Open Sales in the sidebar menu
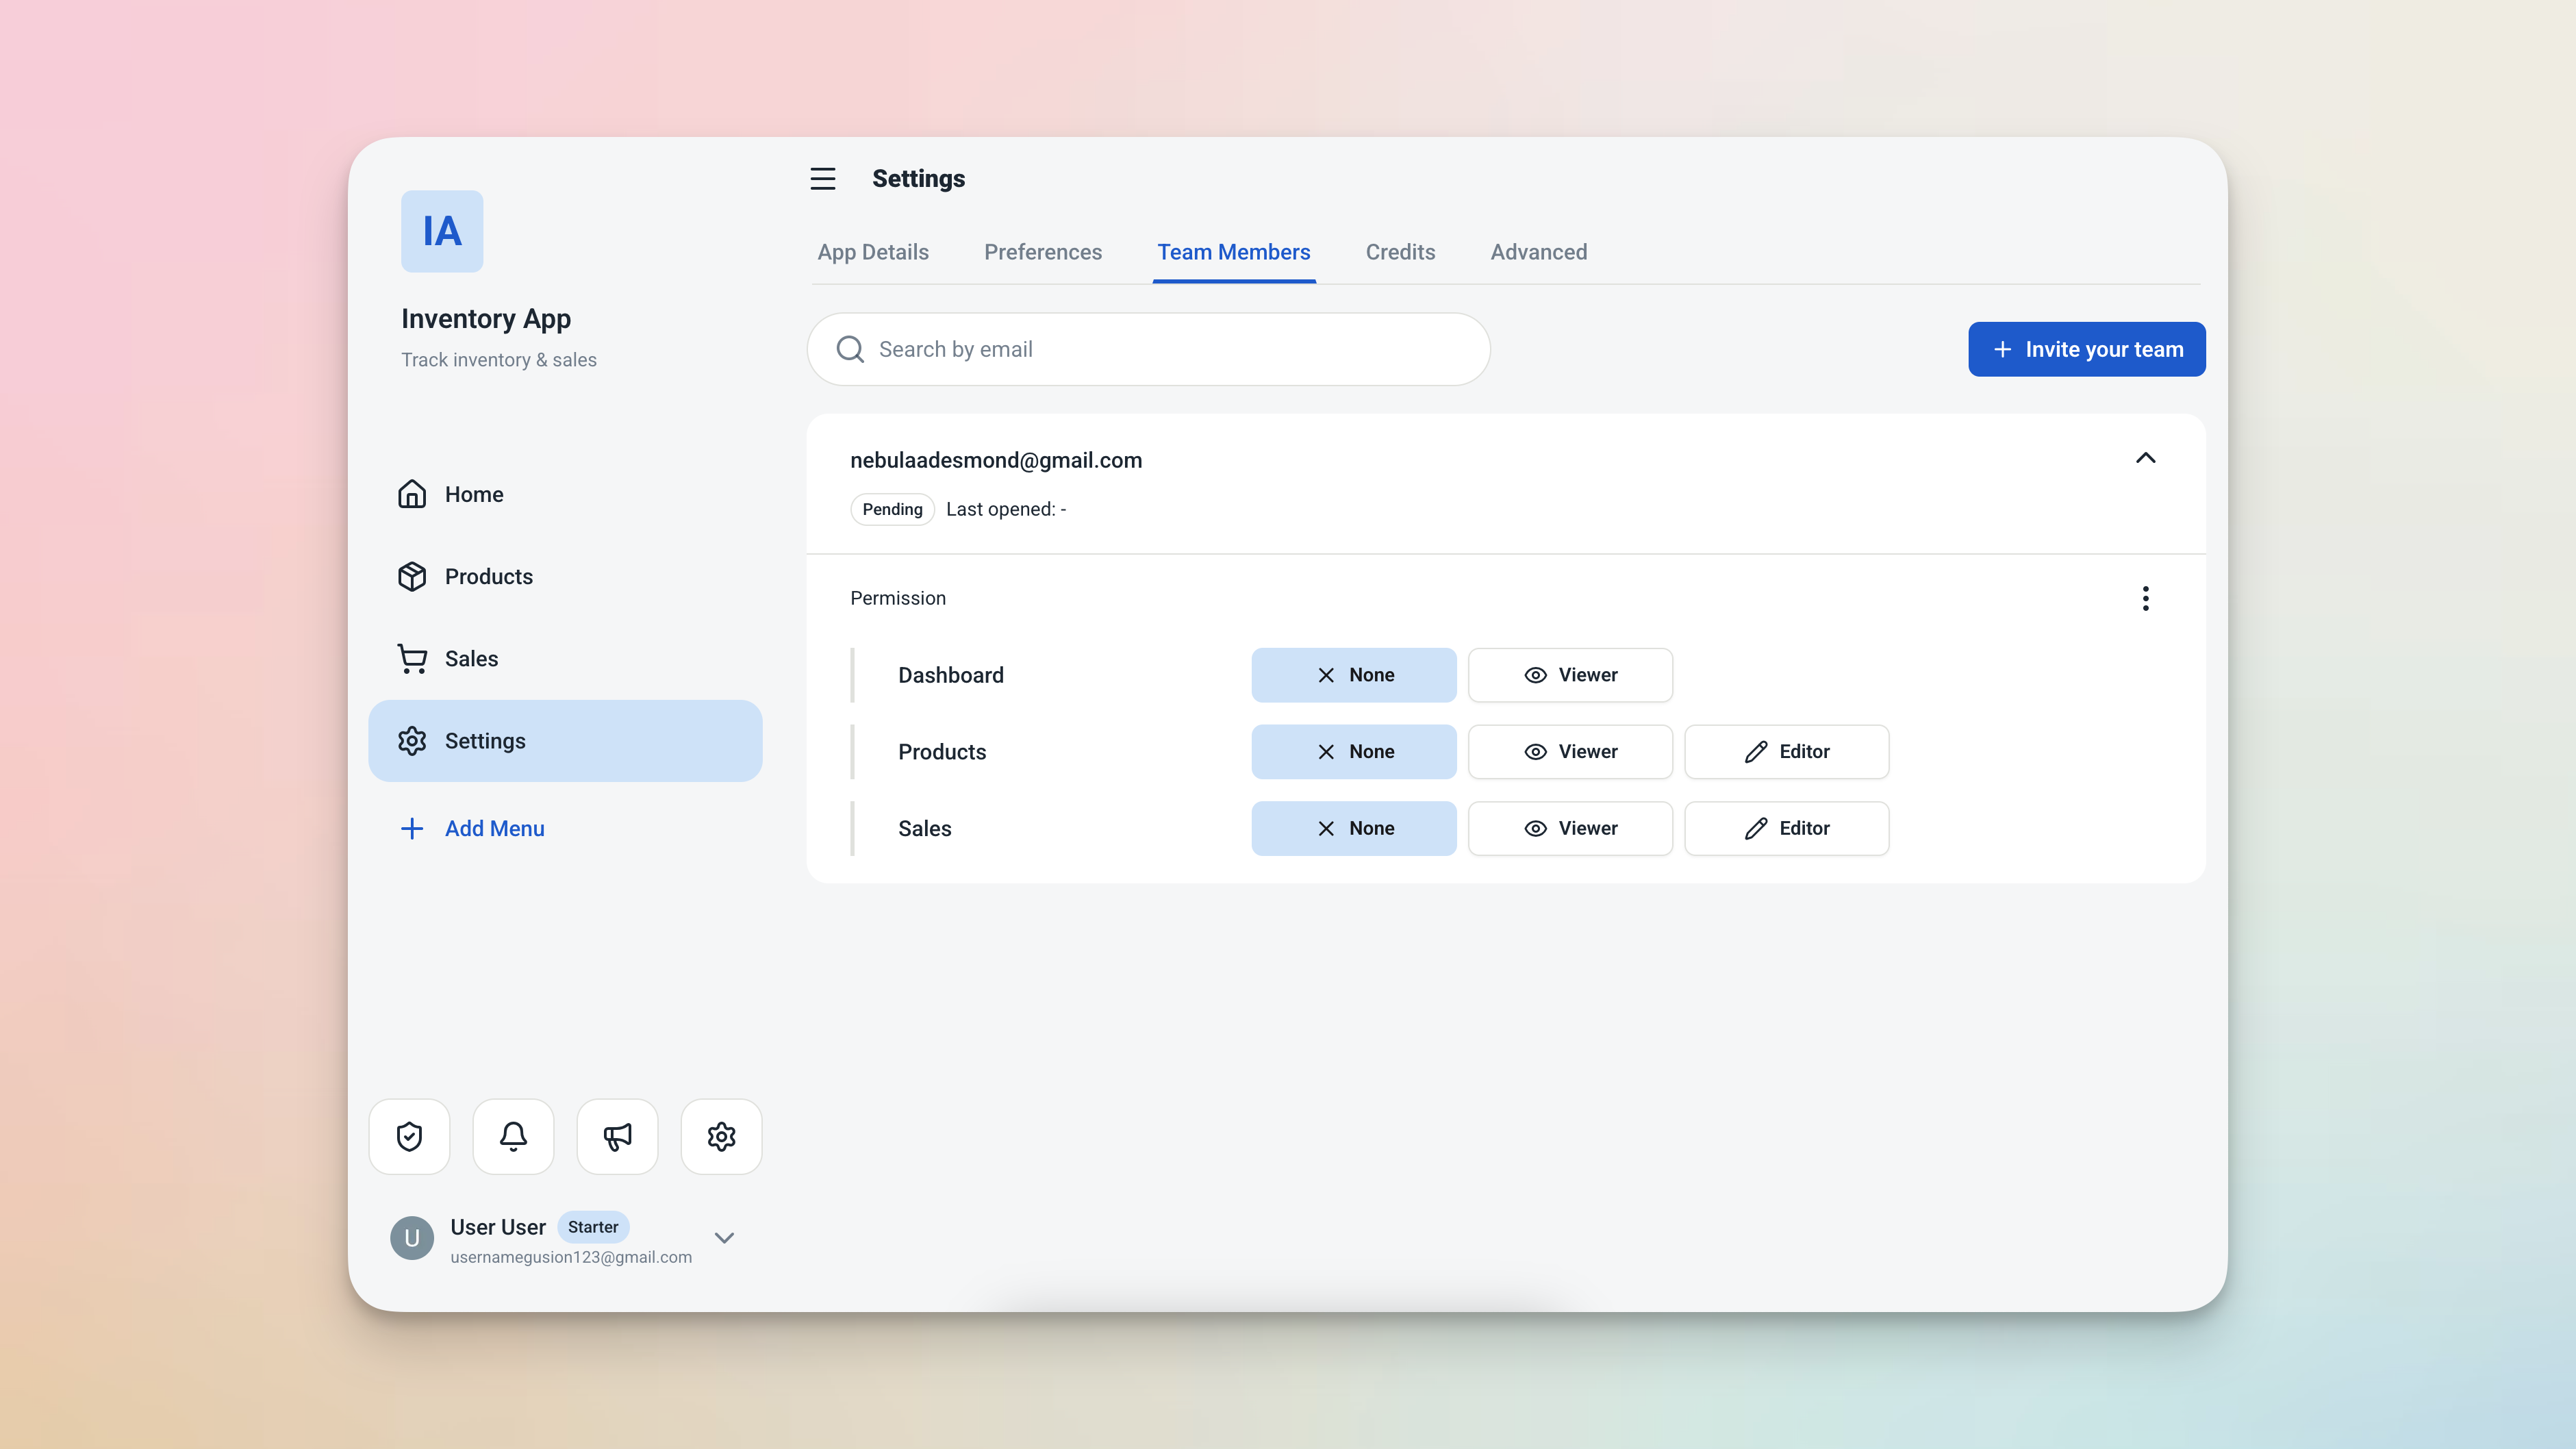Image resolution: width=2576 pixels, height=1449 pixels. point(565,658)
